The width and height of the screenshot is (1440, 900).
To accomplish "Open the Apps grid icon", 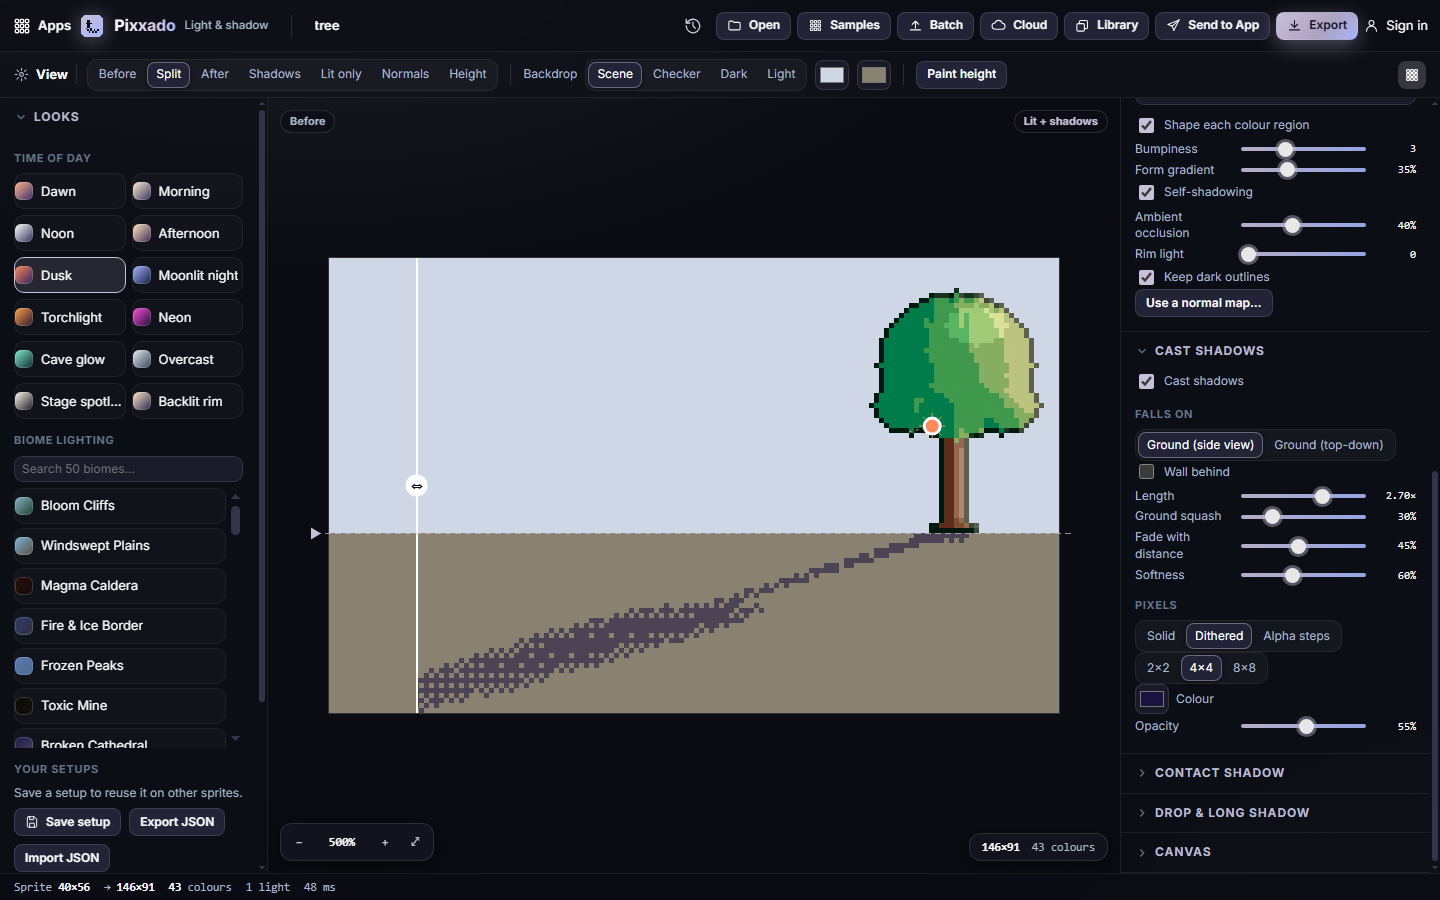I will click(22, 26).
